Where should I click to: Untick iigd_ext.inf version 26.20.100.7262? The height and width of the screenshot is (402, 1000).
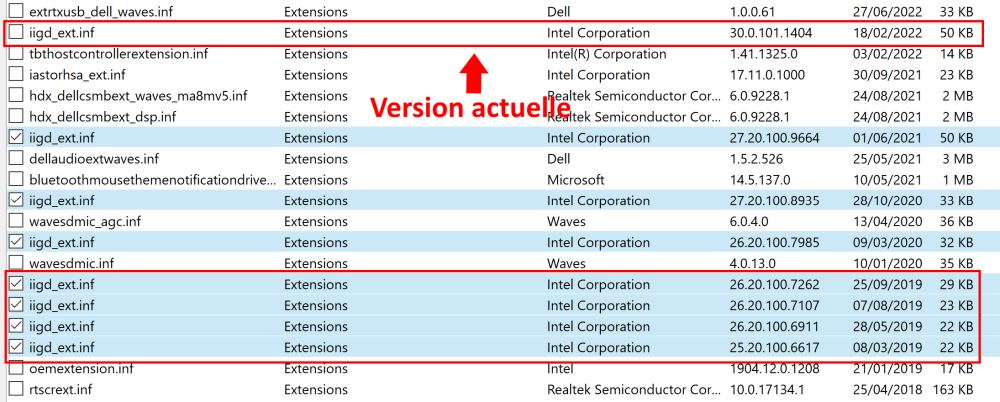15,284
